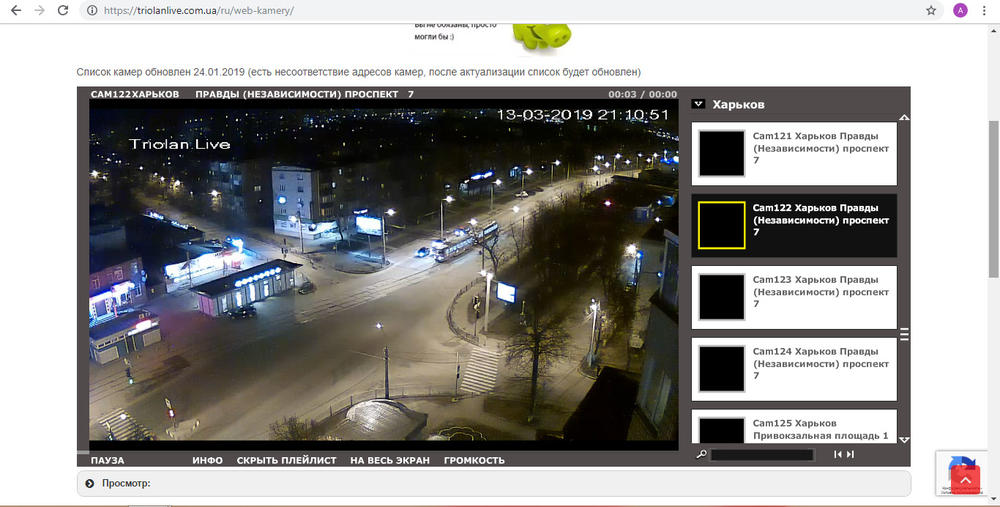Select the Cam124 Харьков camera
The width and height of the screenshot is (1000, 507).
(794, 369)
